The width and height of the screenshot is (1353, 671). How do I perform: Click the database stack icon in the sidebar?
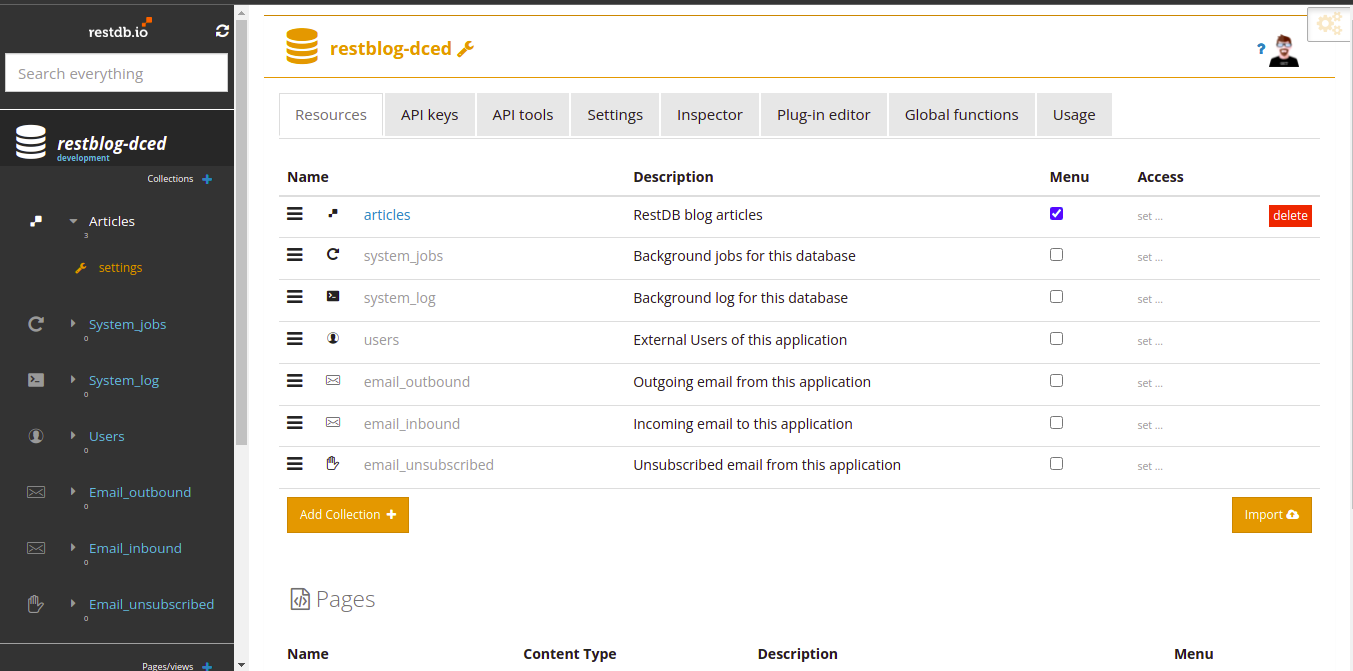tap(31, 143)
